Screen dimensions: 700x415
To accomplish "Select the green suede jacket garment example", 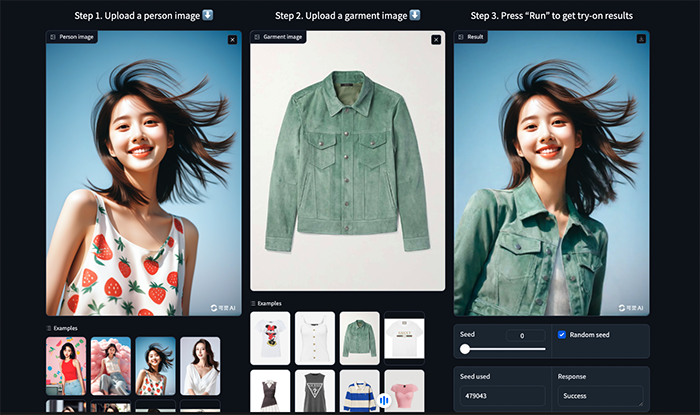I will 359,337.
